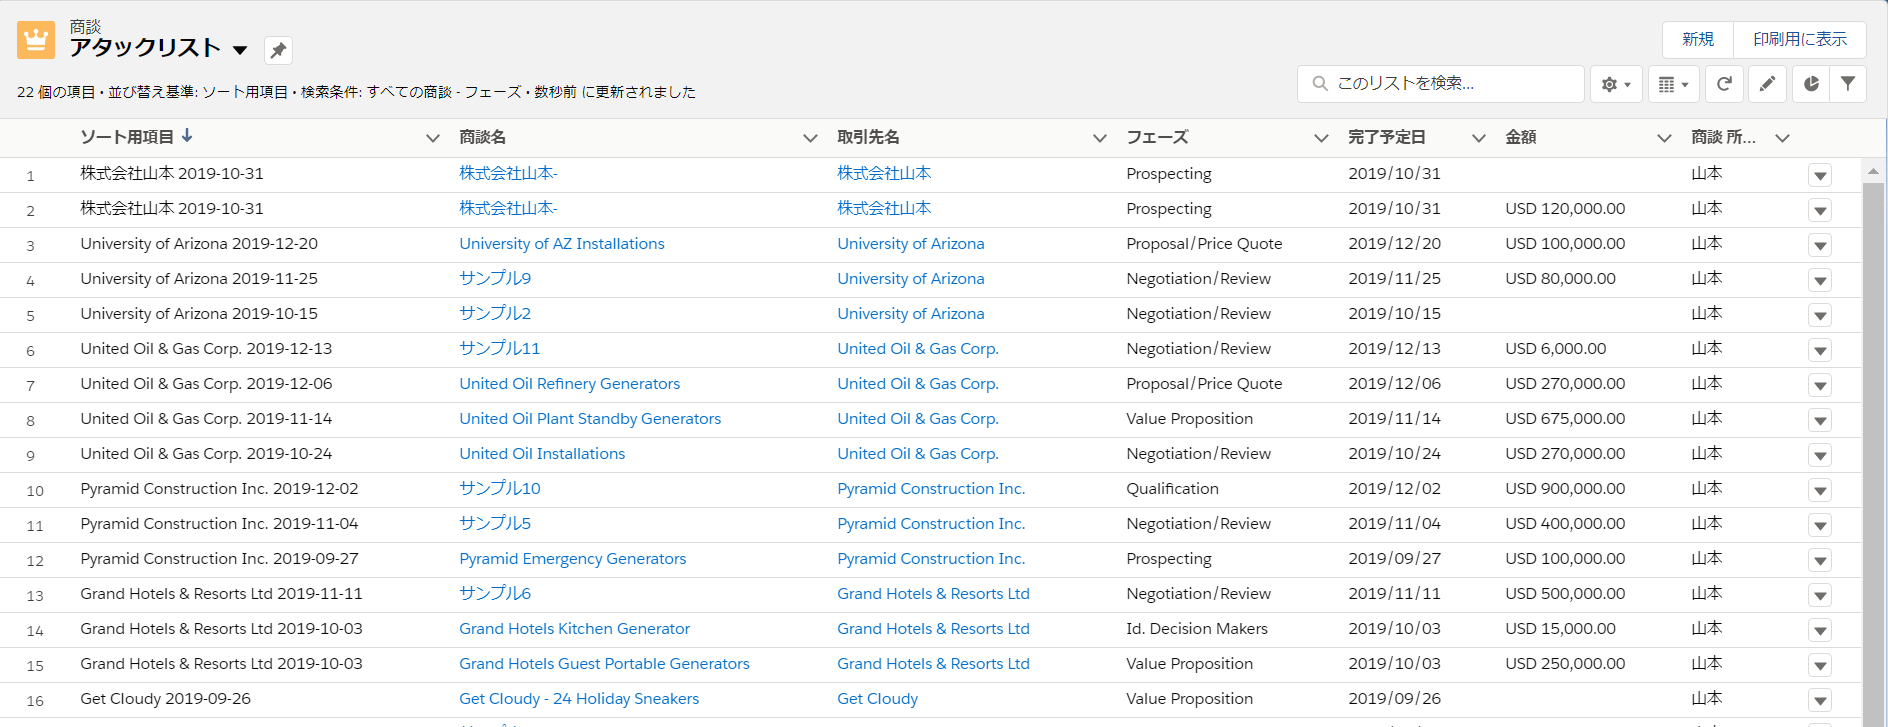
Task: Open row actions for サンプル11 row
Action: 1820,351
